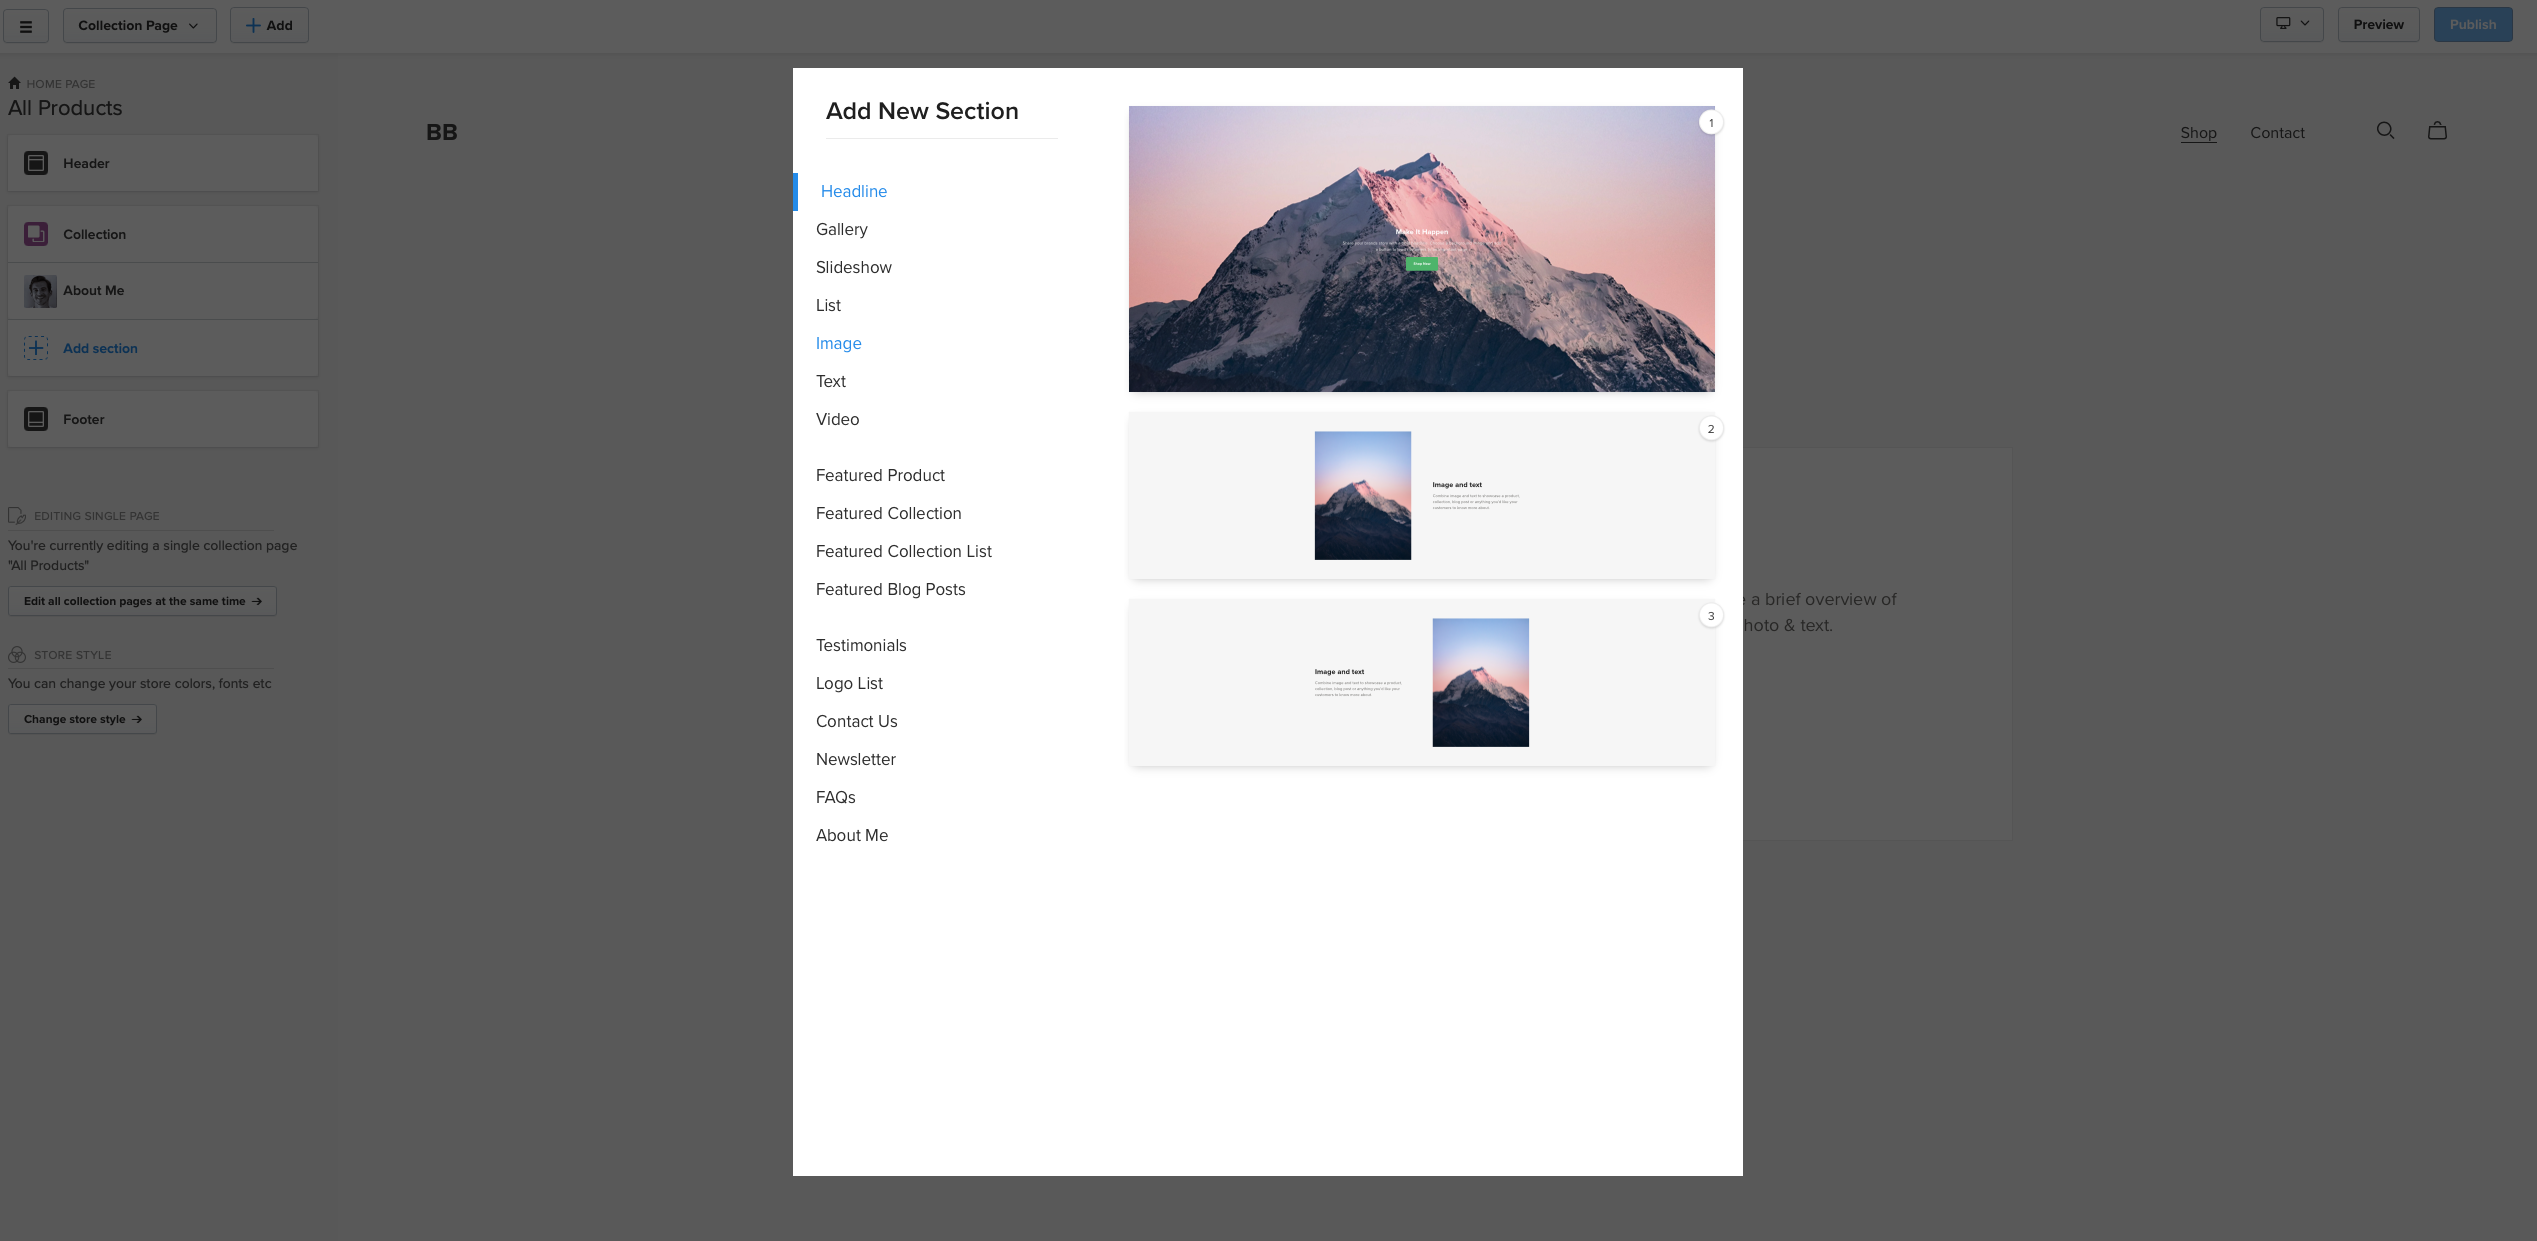Expand the device preview dropdown
This screenshot has height=1241, width=2537.
(2292, 23)
